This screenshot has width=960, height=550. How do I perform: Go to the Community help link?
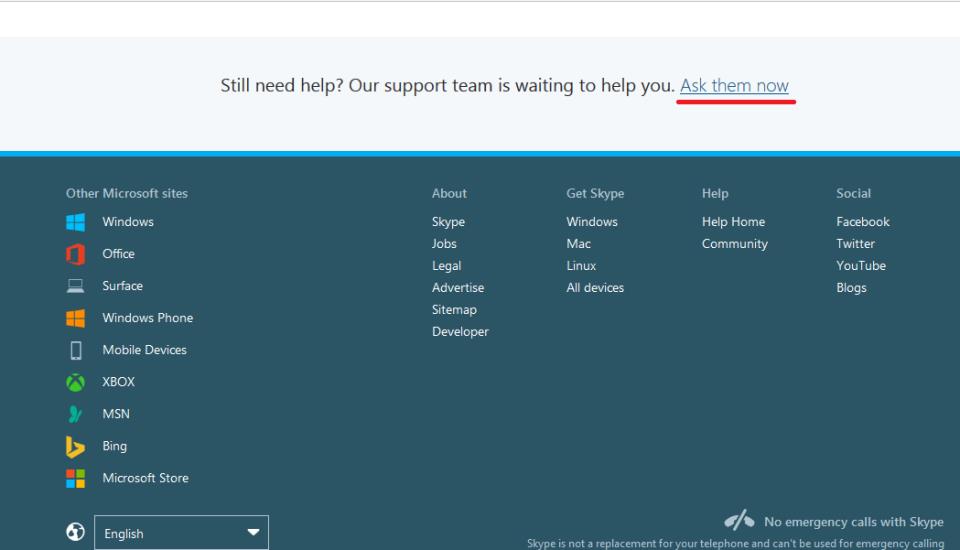point(734,244)
